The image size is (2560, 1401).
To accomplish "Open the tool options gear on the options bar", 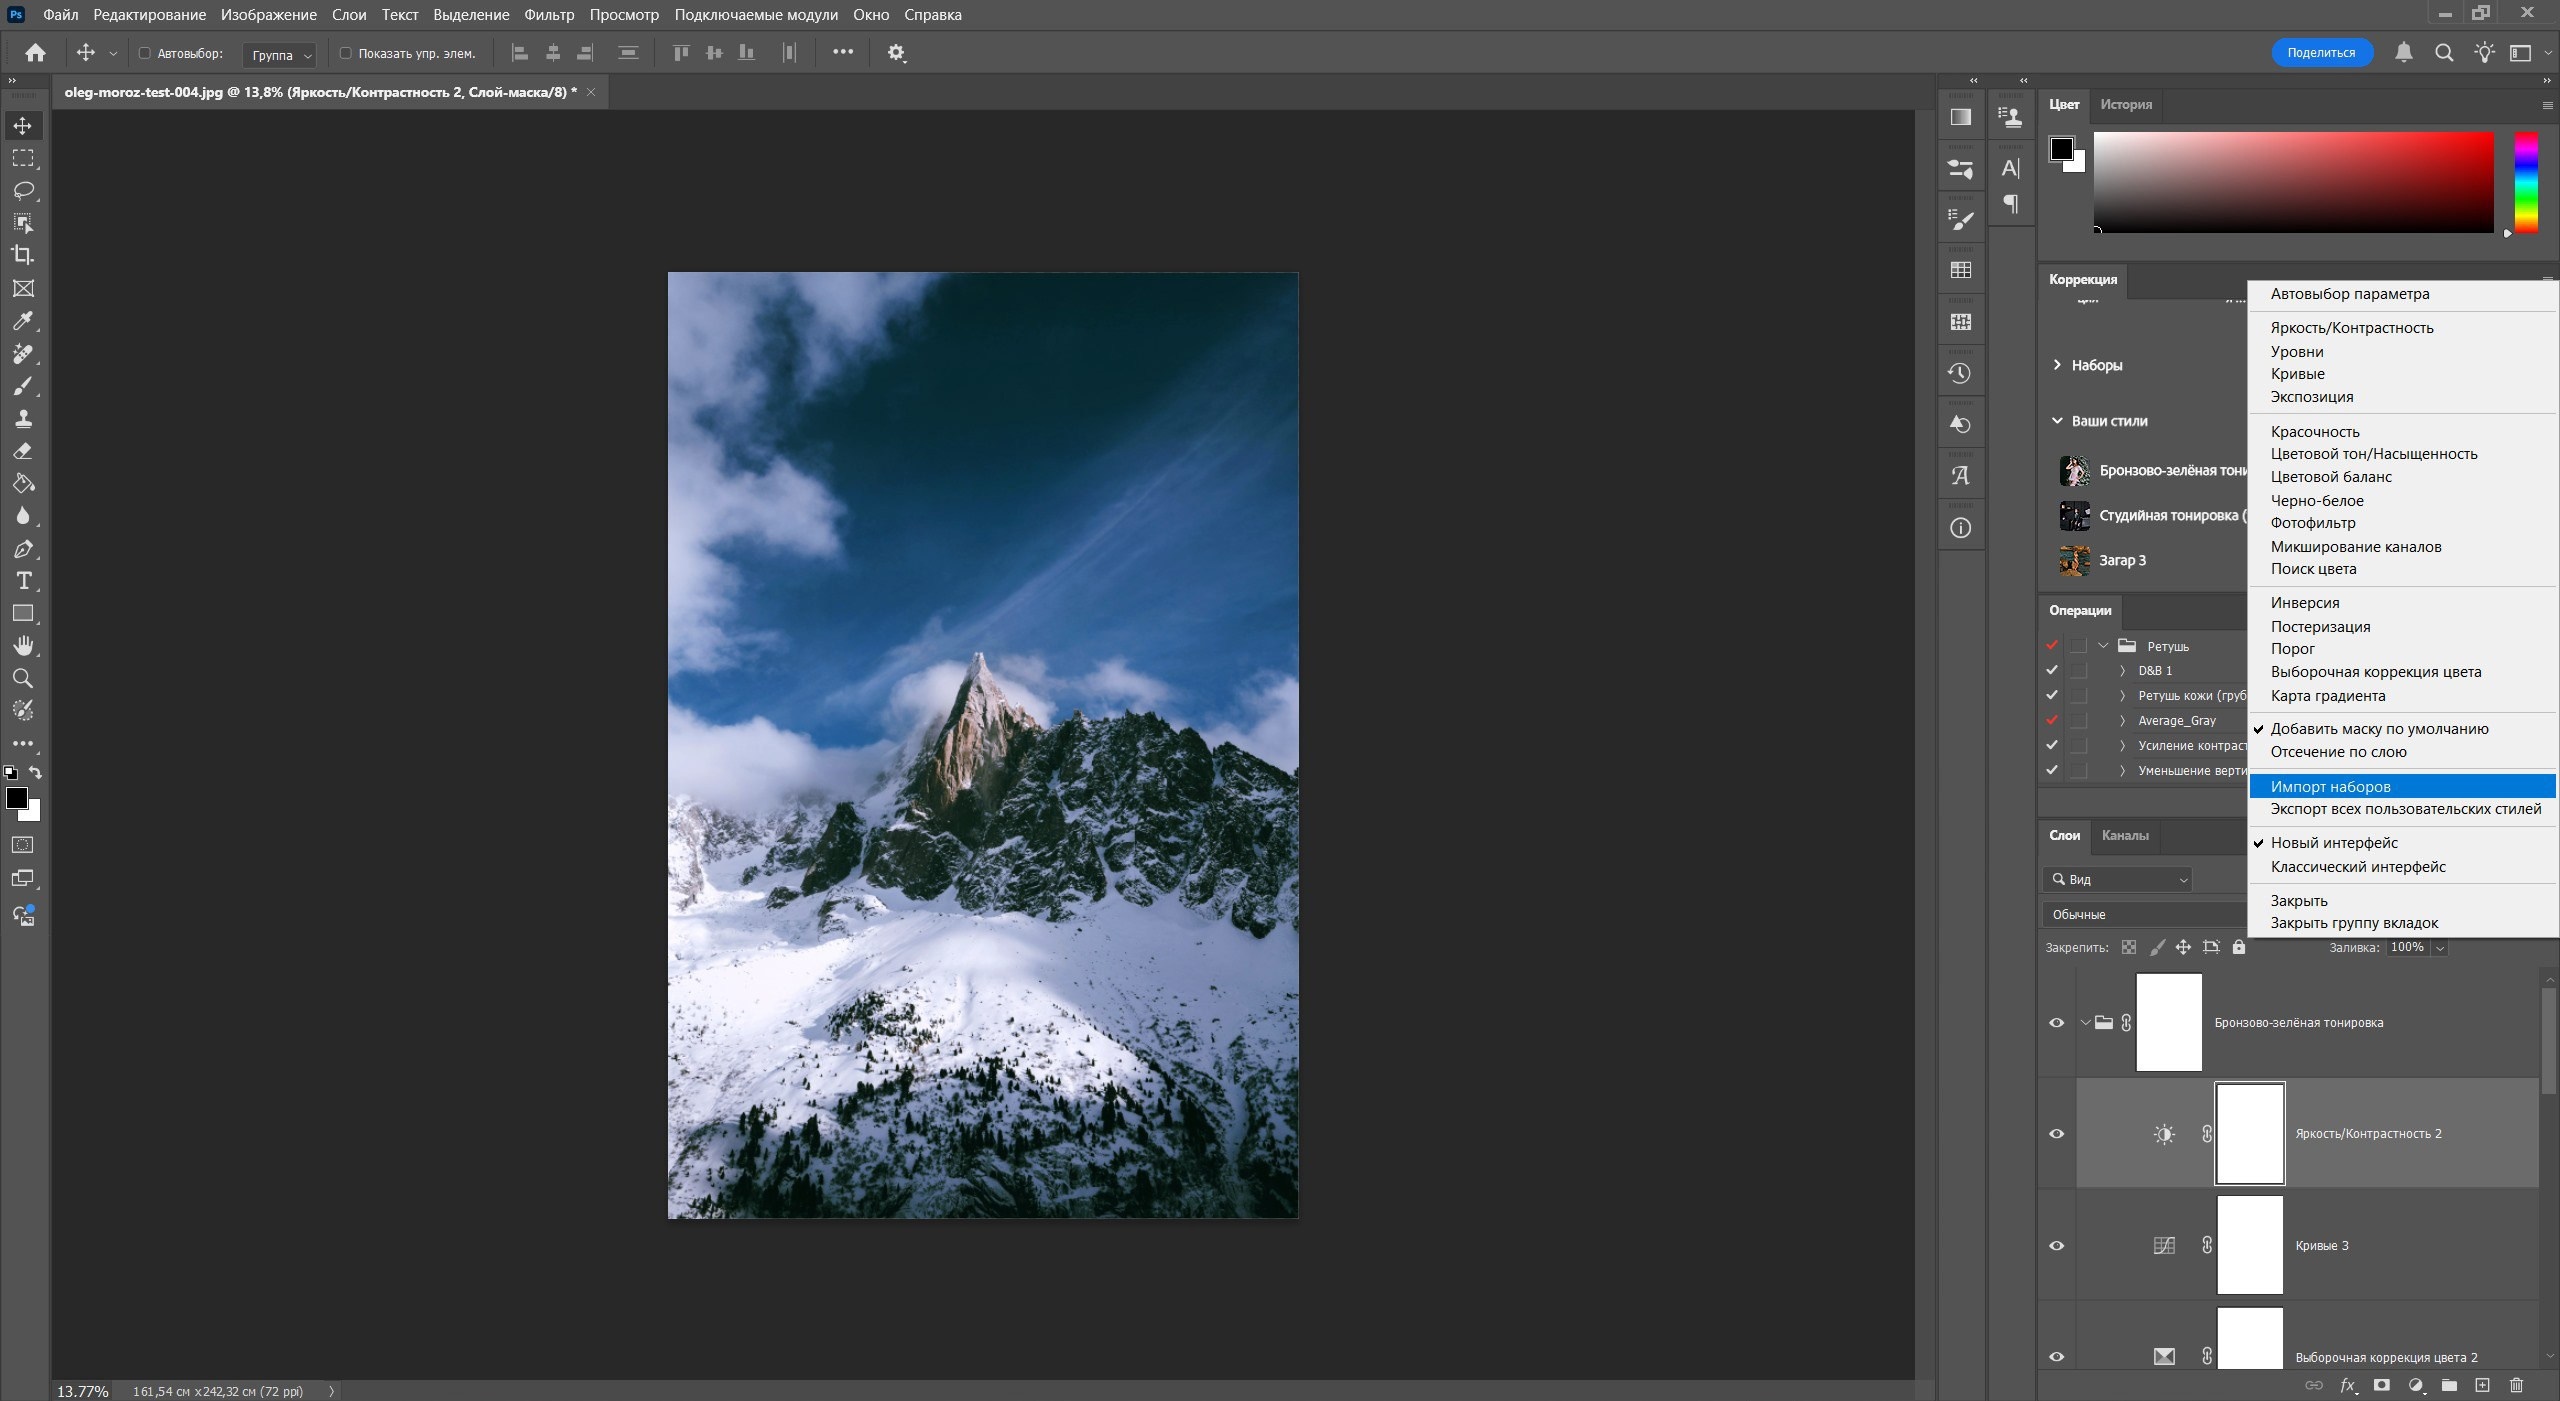I will 897,53.
